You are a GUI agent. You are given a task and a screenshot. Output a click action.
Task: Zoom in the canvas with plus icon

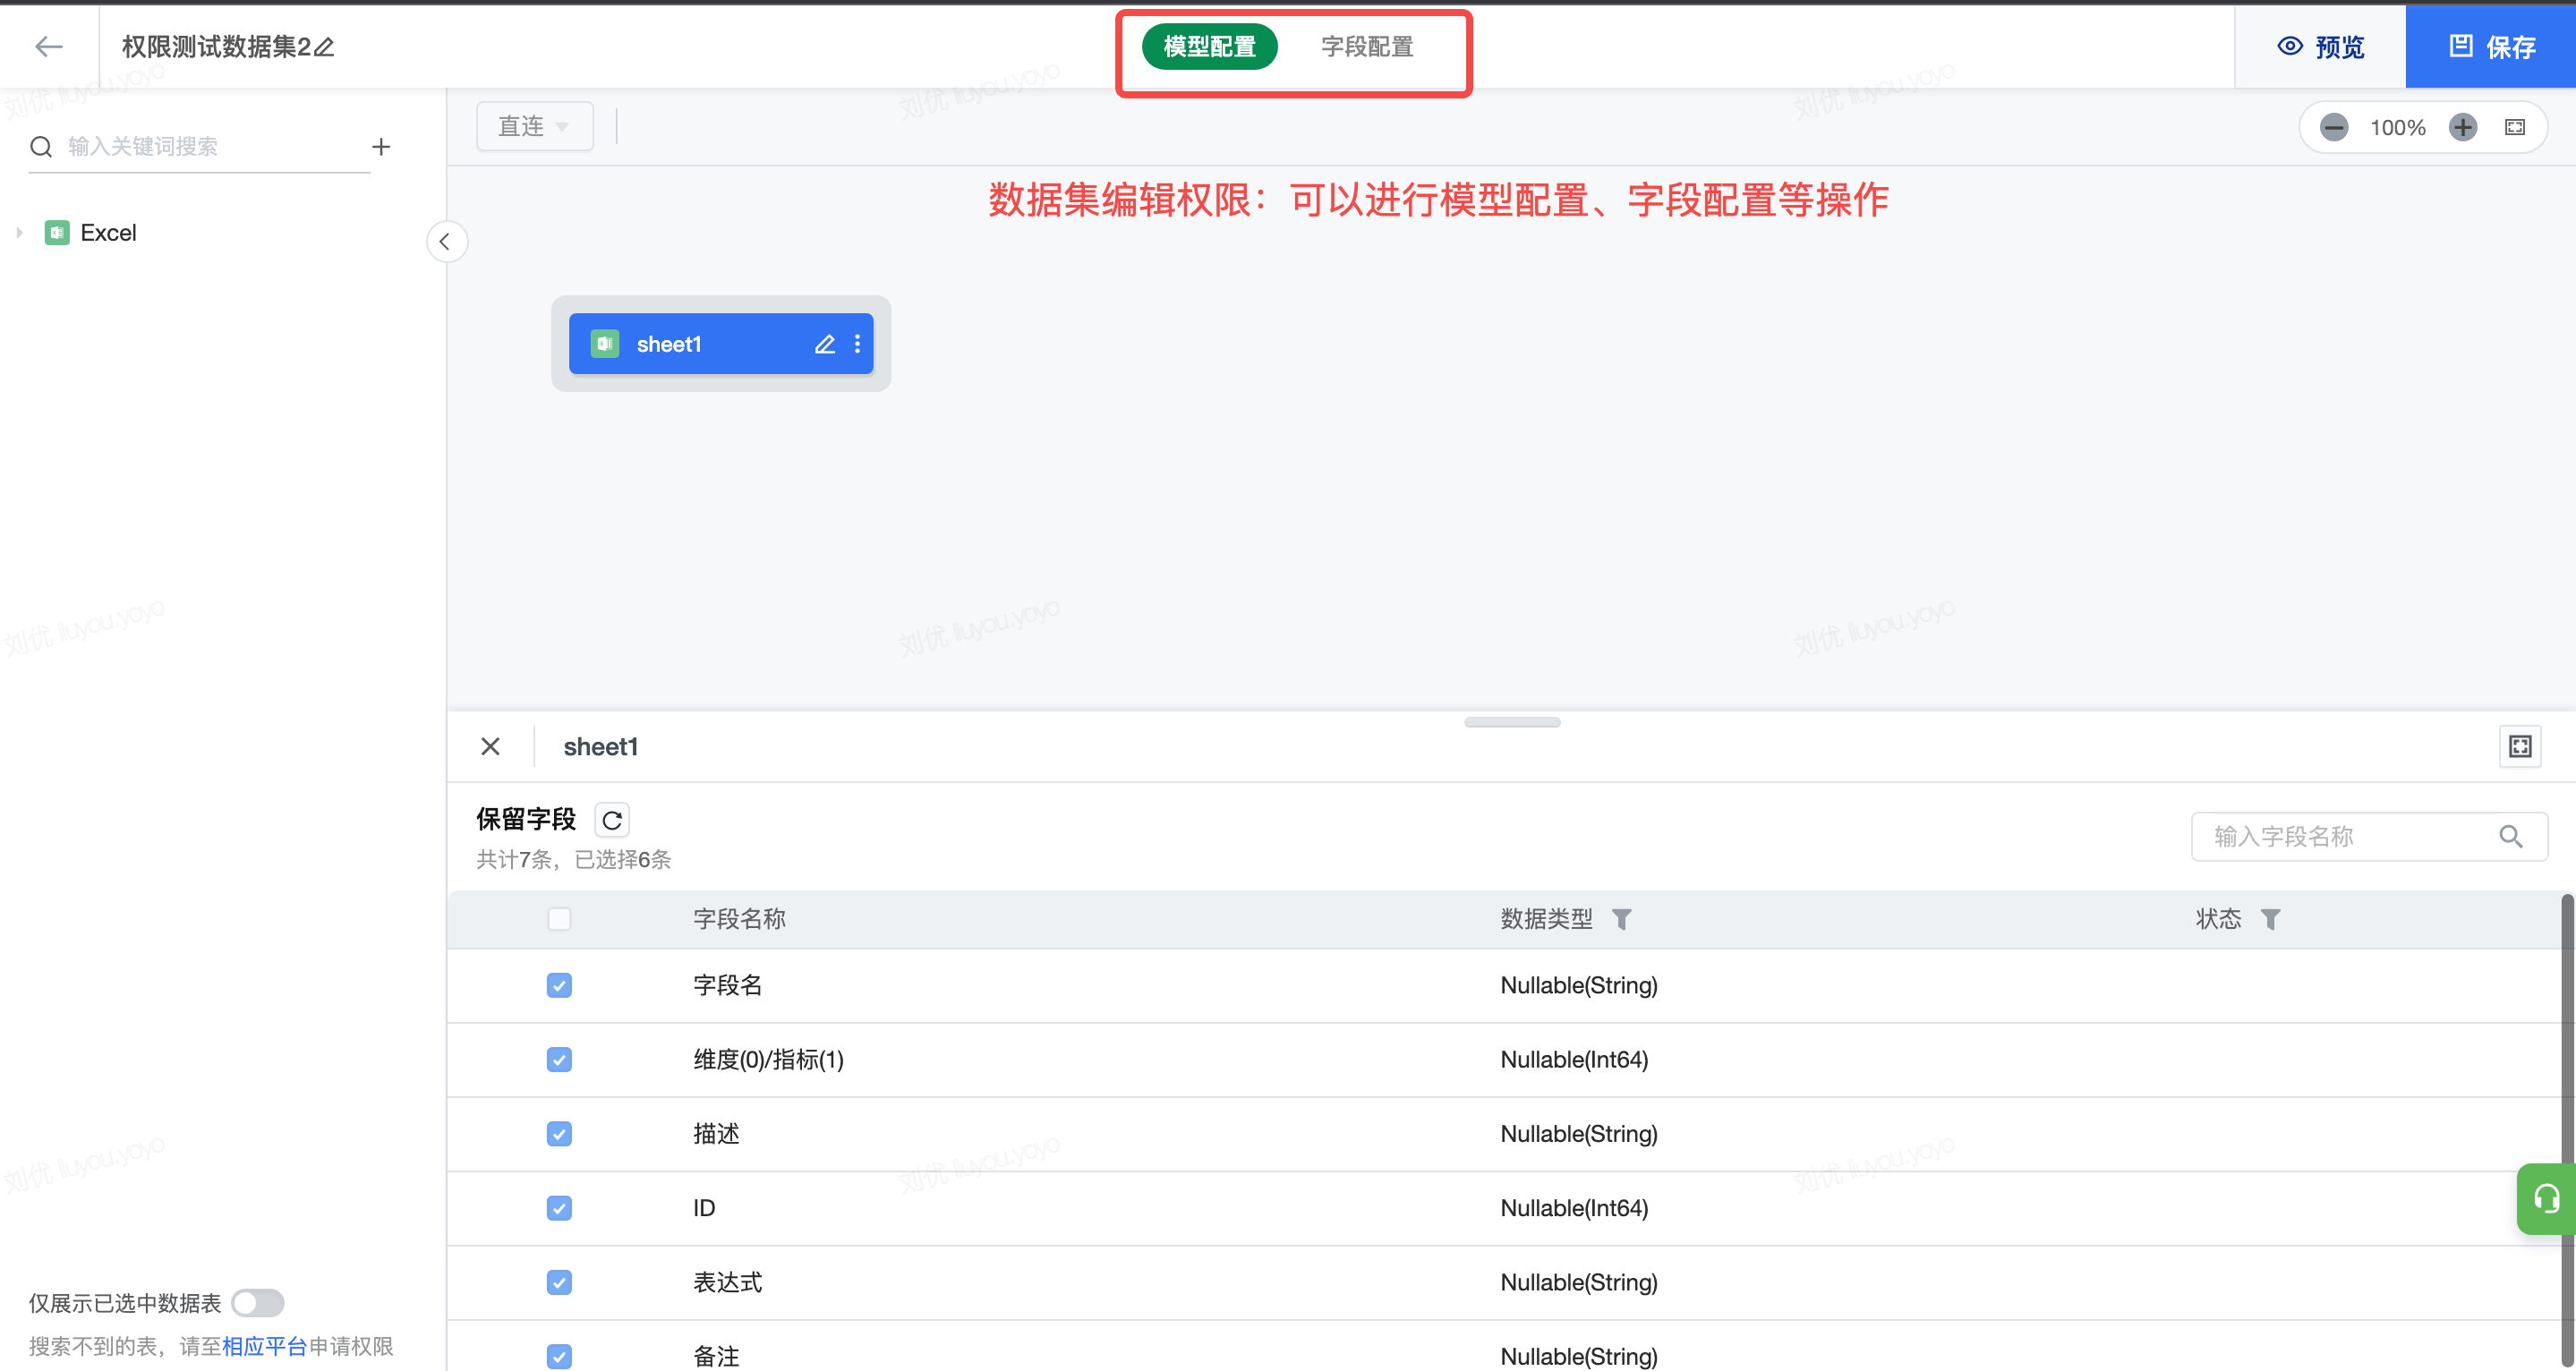click(2463, 127)
